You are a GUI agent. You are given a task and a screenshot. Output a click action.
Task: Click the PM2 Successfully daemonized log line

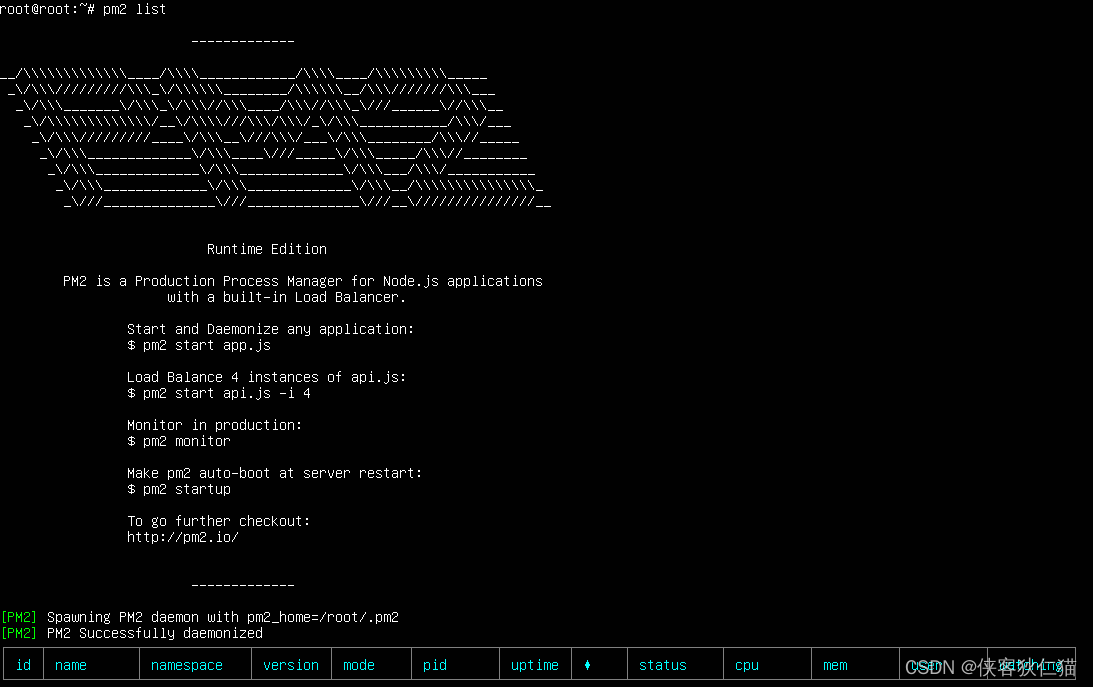pos(134,633)
